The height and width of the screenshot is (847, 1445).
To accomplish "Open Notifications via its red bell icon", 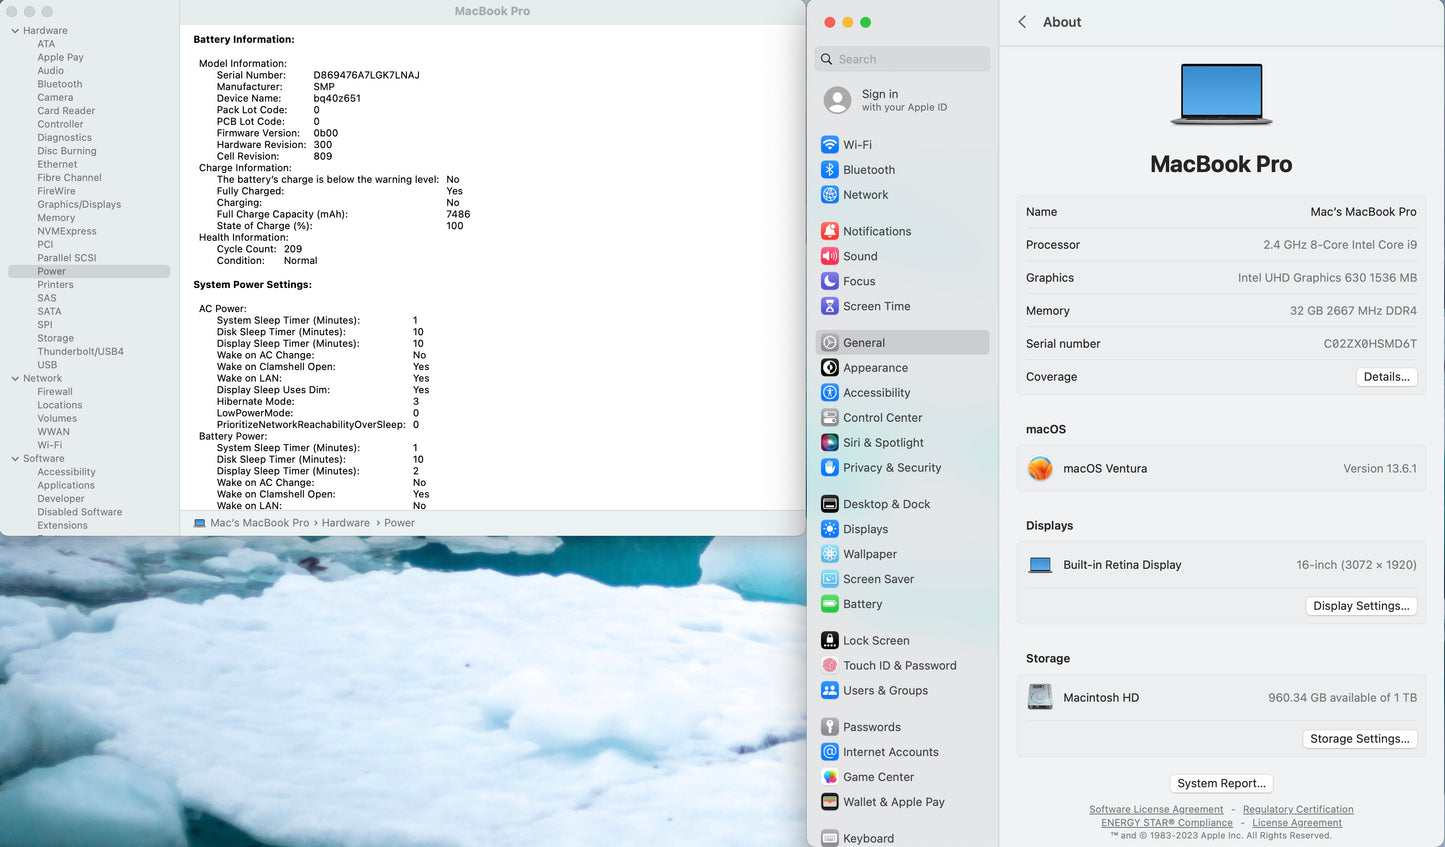I will pyautogui.click(x=829, y=231).
